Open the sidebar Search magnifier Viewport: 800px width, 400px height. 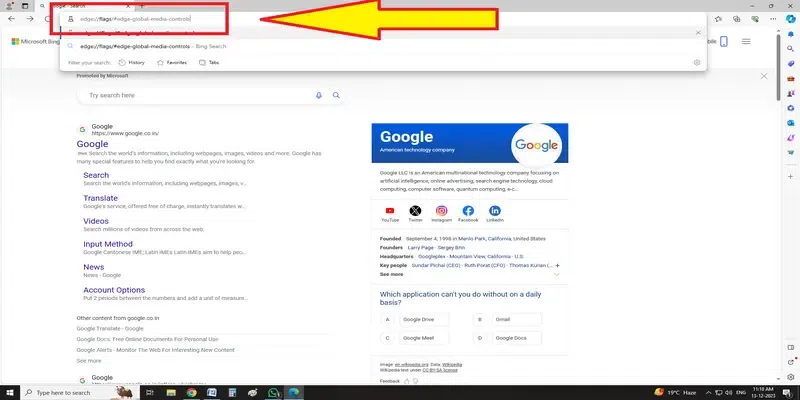[791, 49]
